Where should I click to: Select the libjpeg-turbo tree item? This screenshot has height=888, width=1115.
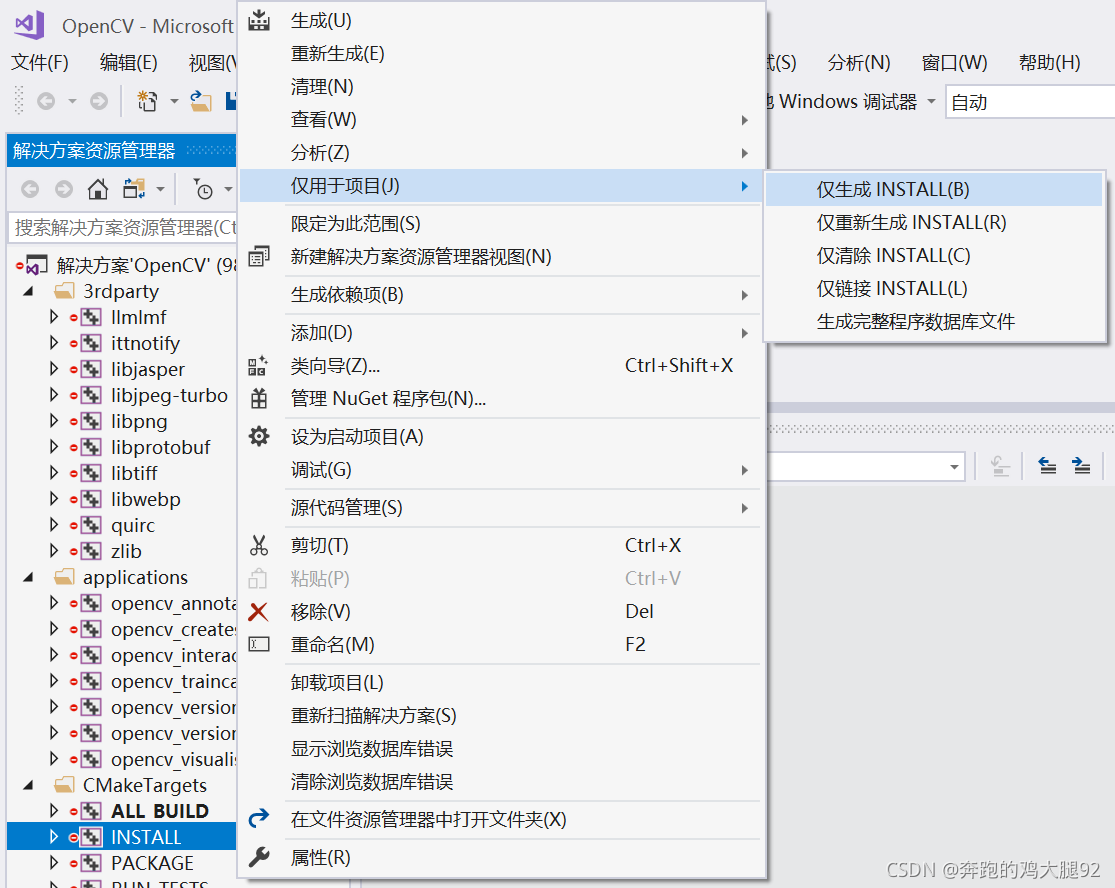pyautogui.click(x=169, y=395)
